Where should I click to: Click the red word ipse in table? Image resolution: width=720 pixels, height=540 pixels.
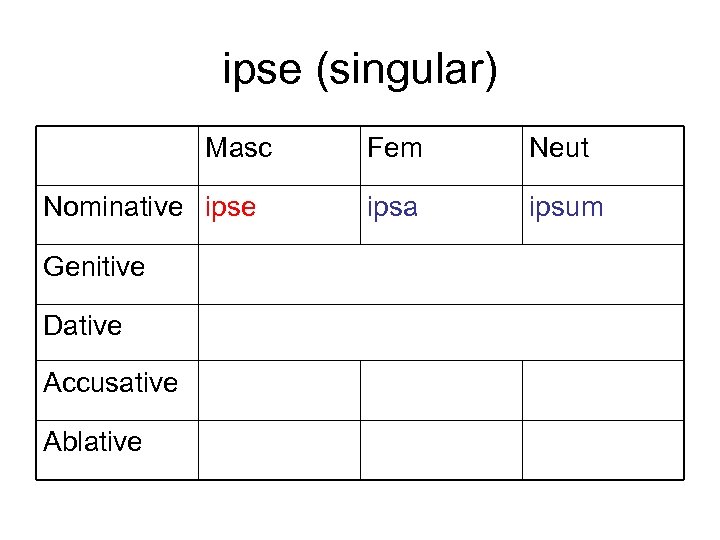click(x=230, y=207)
